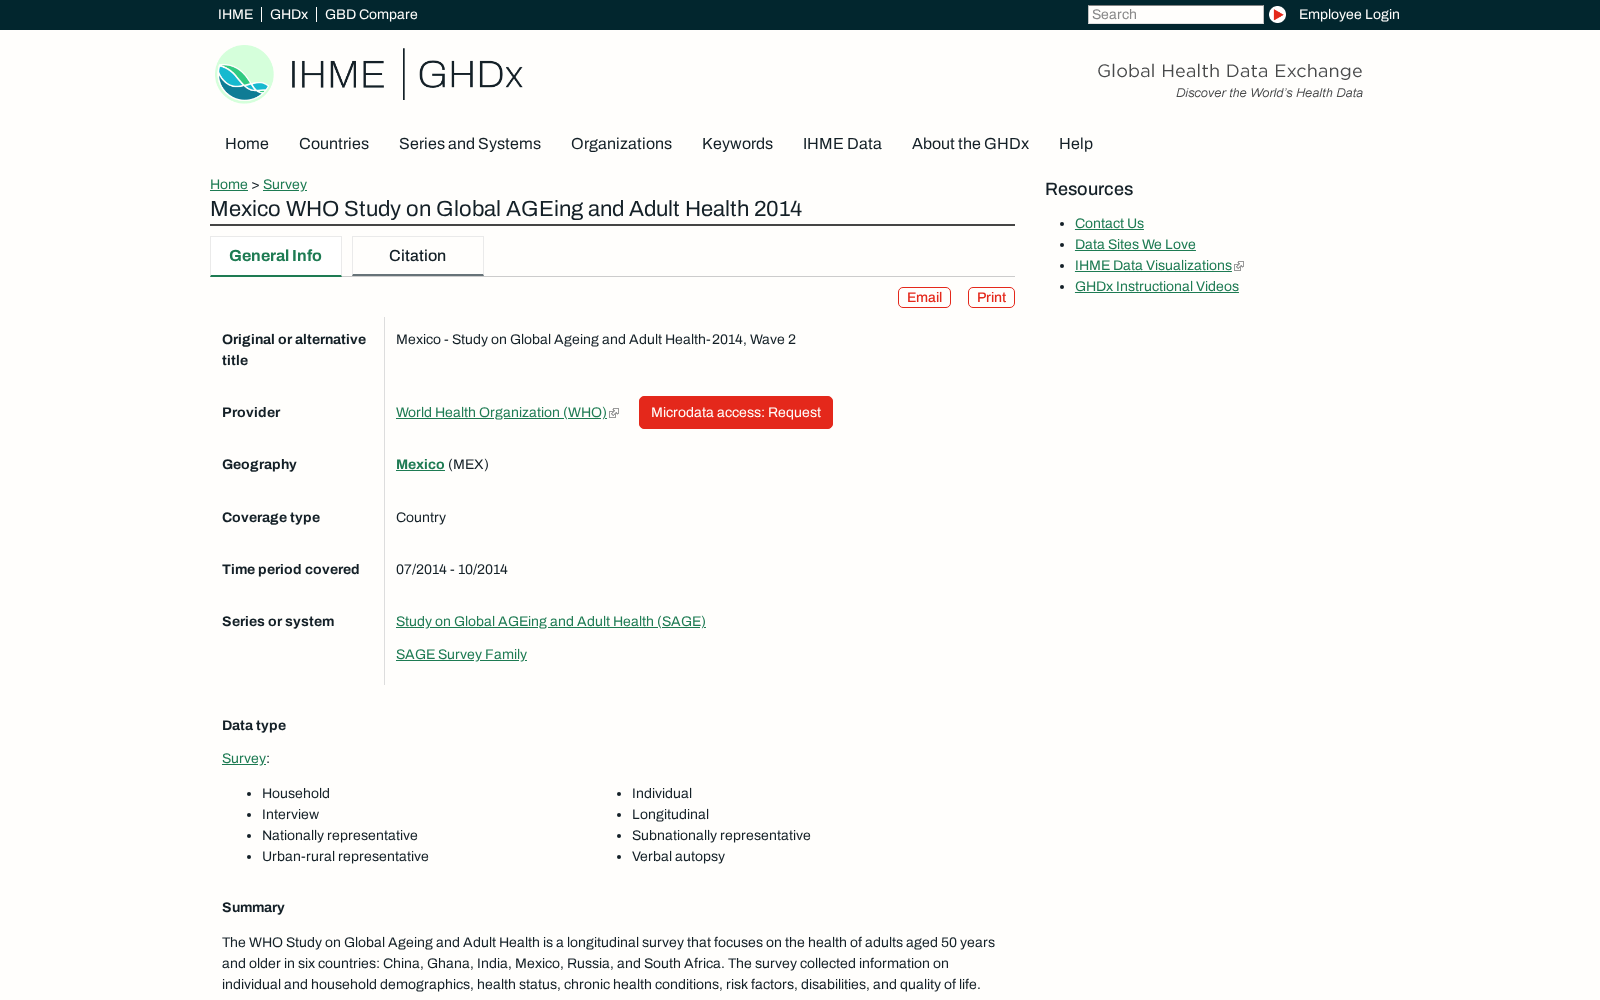The image size is (1600, 1000).
Task: Open IHME Data Visualizations link
Action: click(x=1153, y=266)
